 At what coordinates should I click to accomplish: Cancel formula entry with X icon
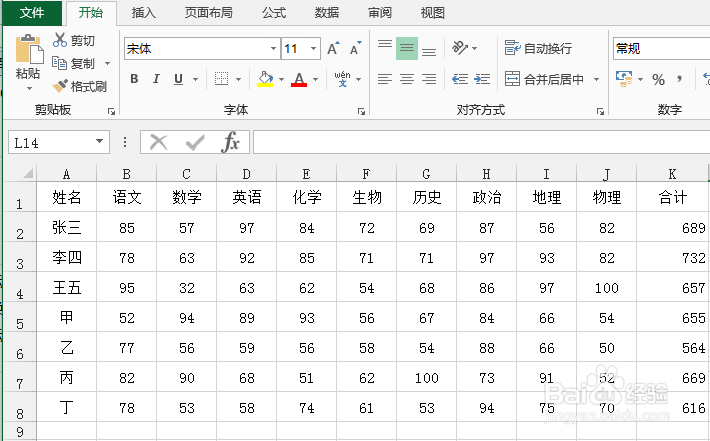click(158, 142)
